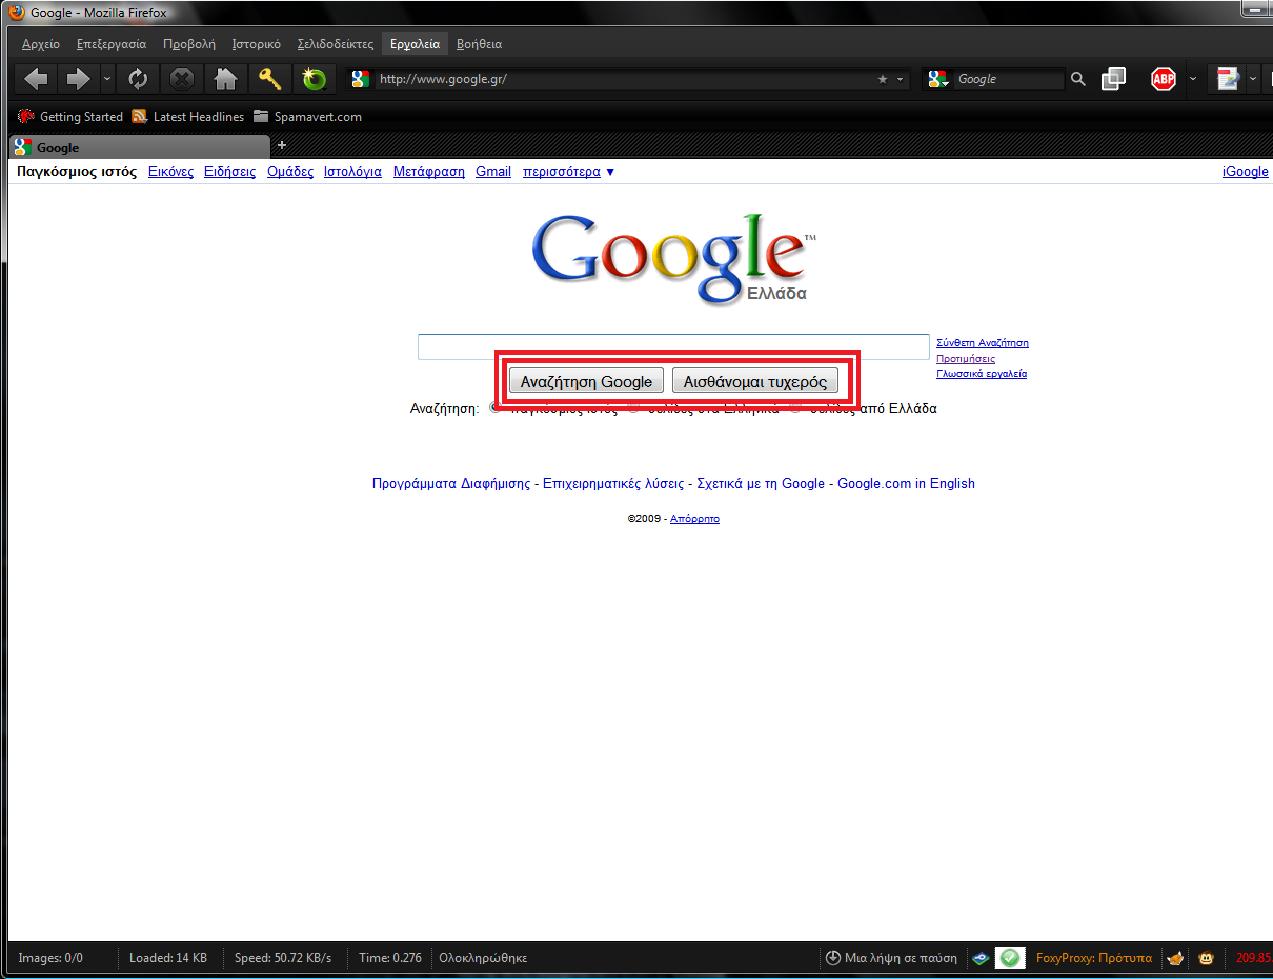This screenshot has height=979, width=1273.
Task: Open the Google.com in English link
Action: pyautogui.click(x=906, y=484)
